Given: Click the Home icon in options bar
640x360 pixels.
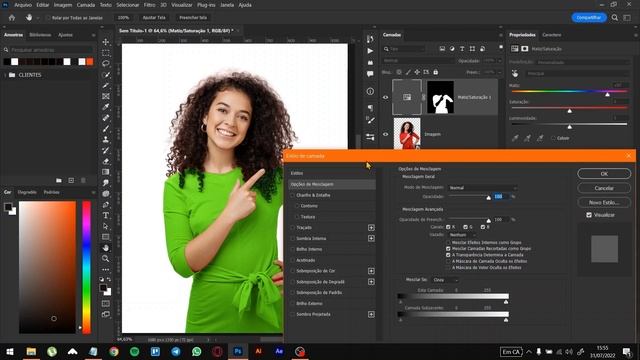Looking at the screenshot, I should point(12,18).
